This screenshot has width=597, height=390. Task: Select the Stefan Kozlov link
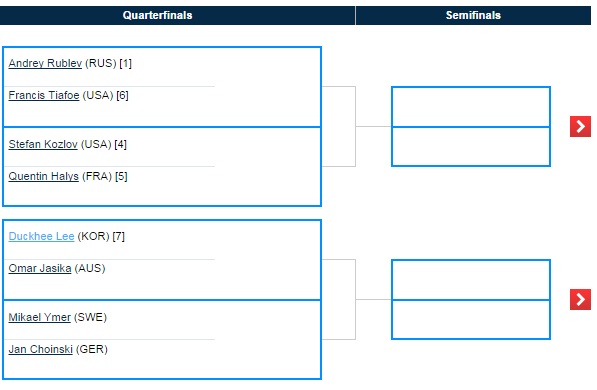click(x=43, y=144)
